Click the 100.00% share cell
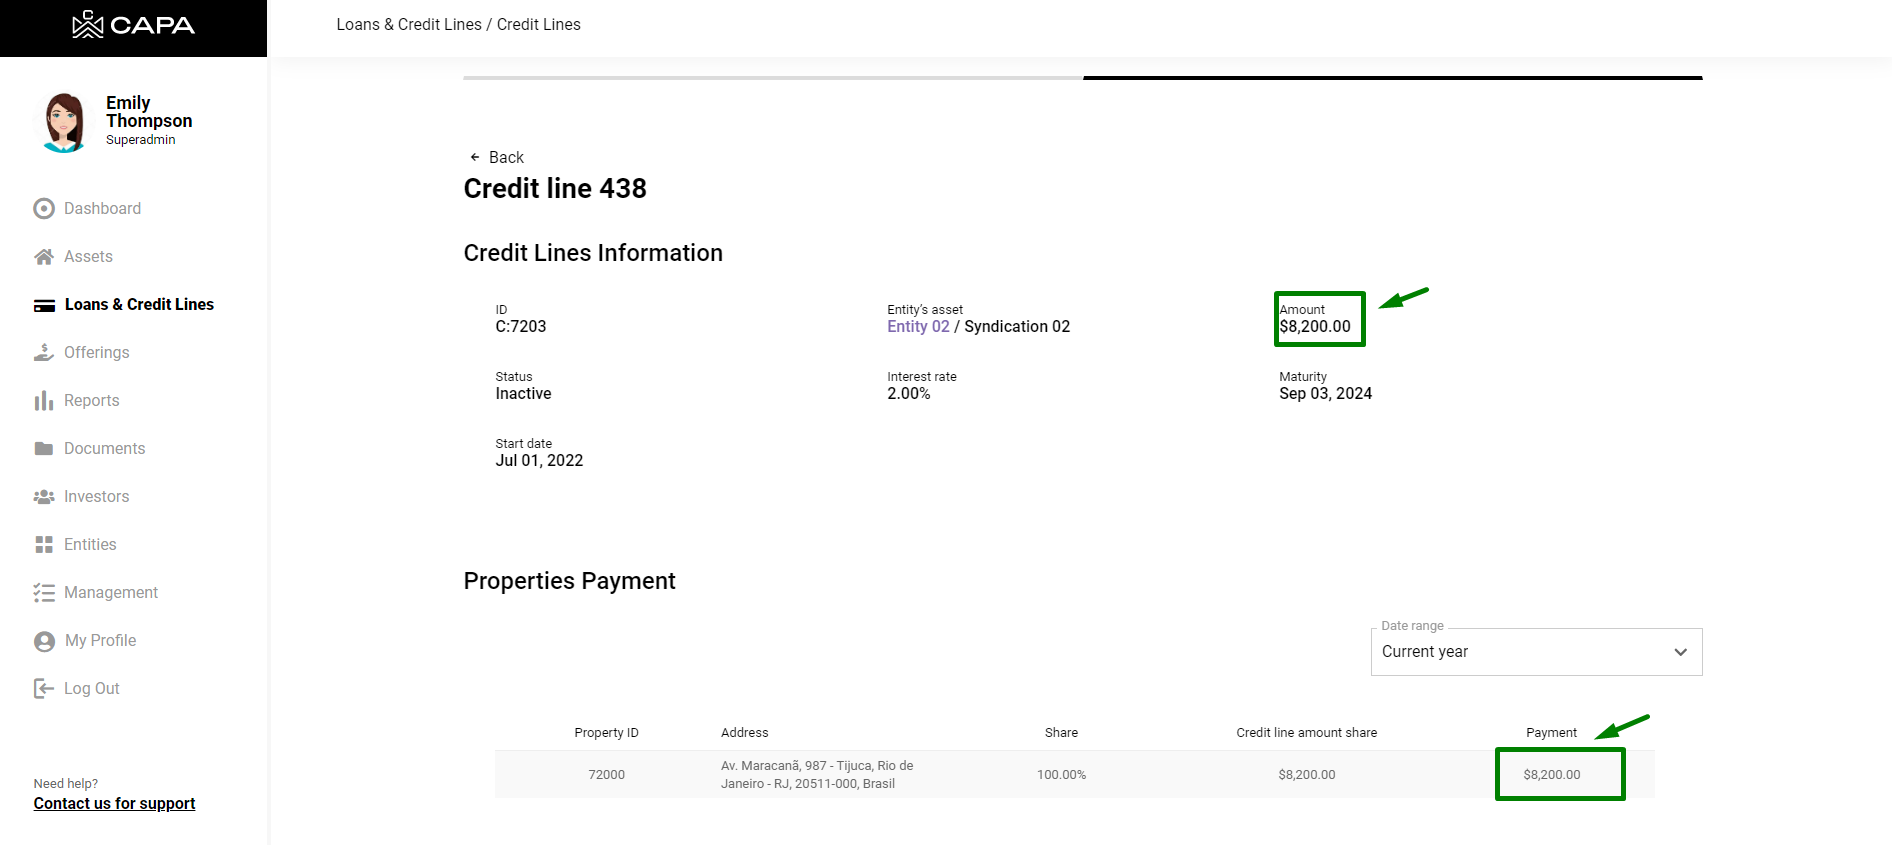 point(1061,774)
